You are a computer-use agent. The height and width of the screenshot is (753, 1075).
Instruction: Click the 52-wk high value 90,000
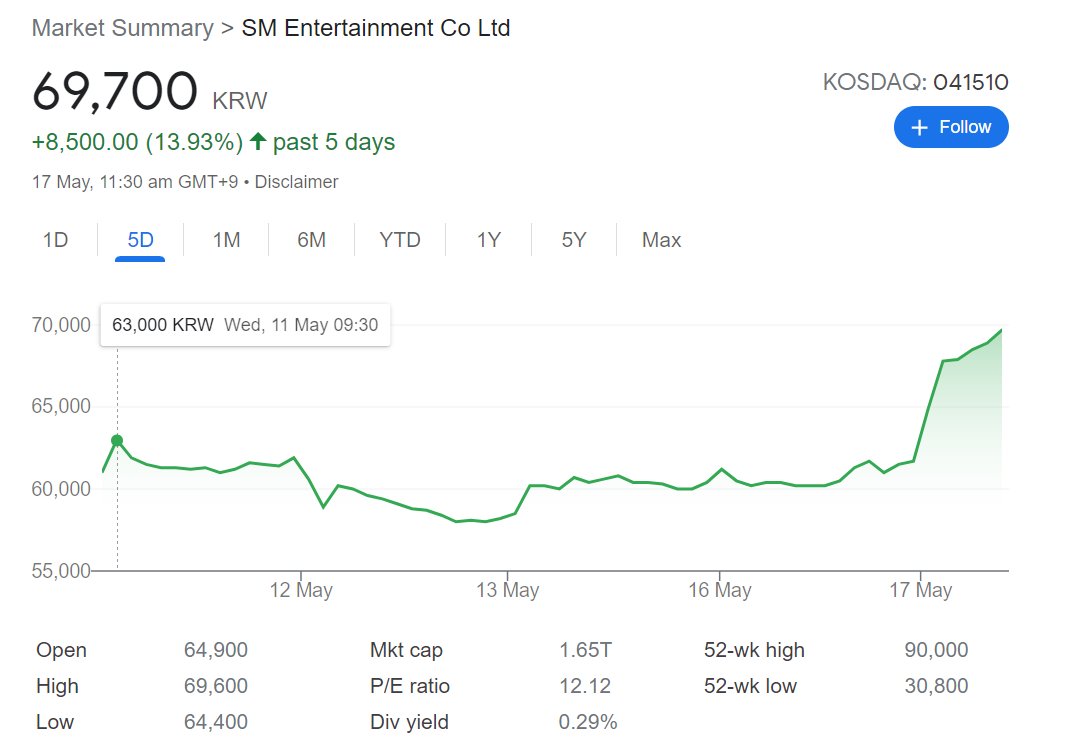click(x=937, y=649)
